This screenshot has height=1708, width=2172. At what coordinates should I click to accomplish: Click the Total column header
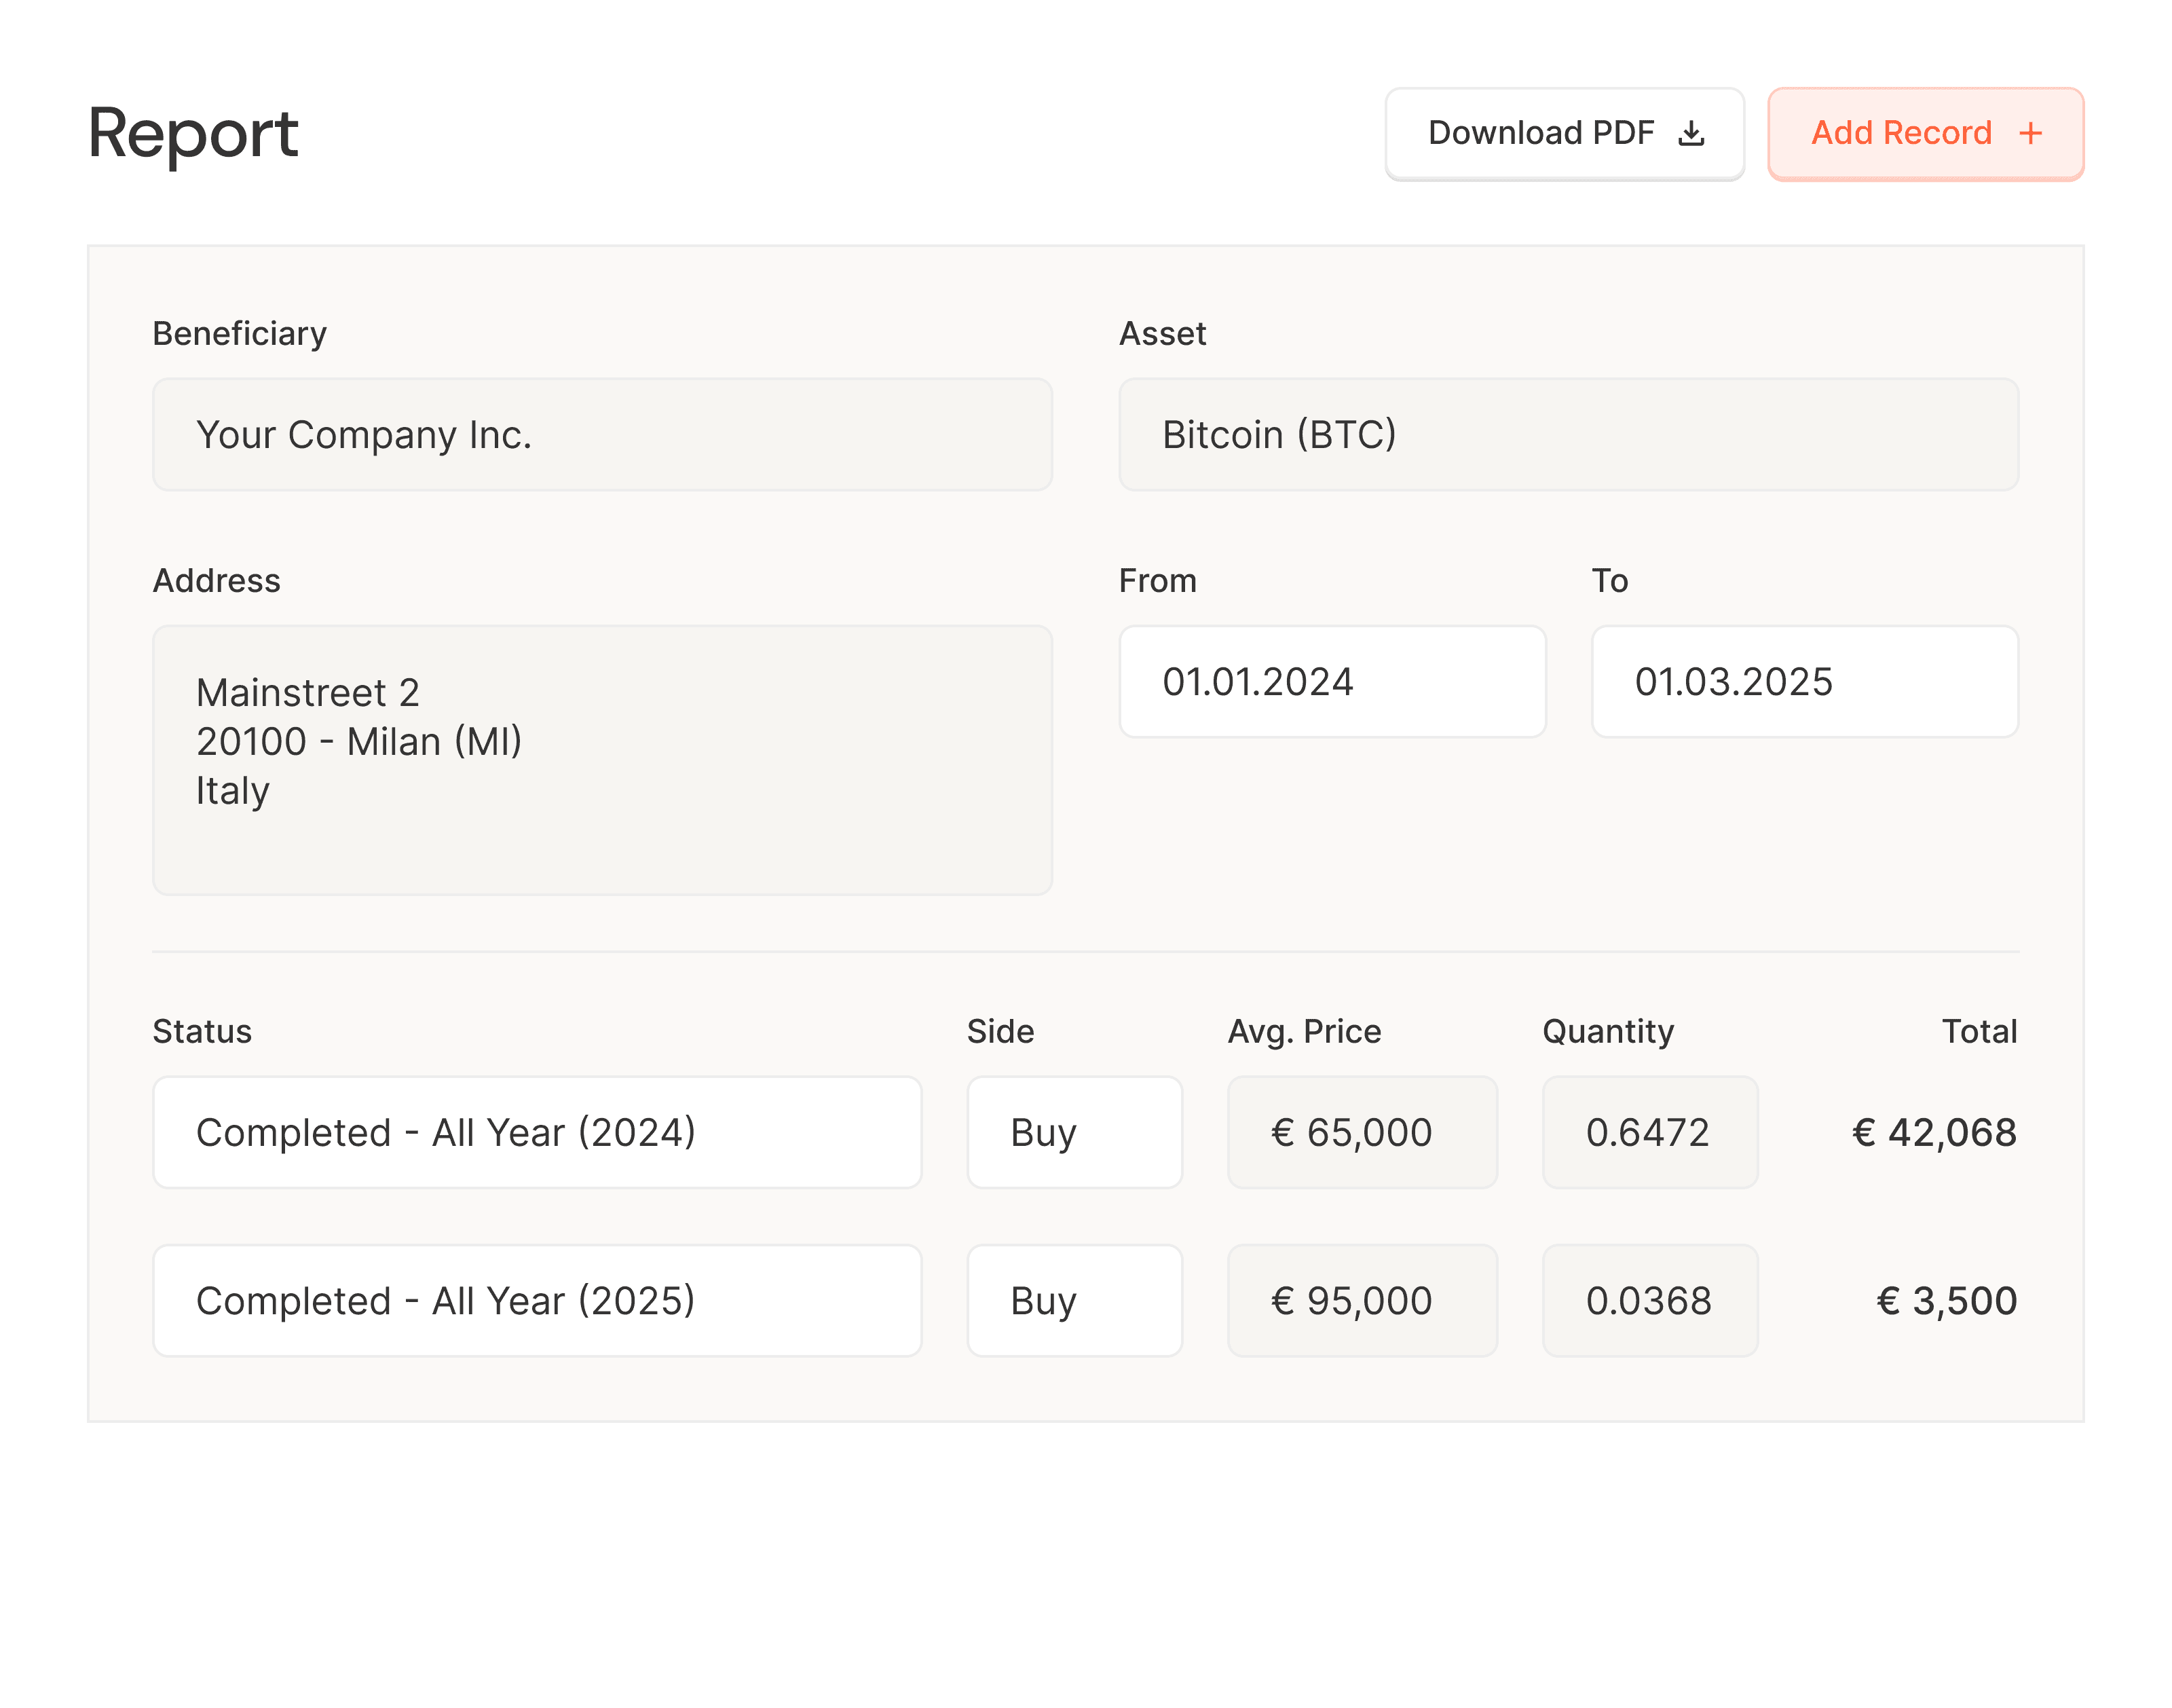point(1979,1031)
